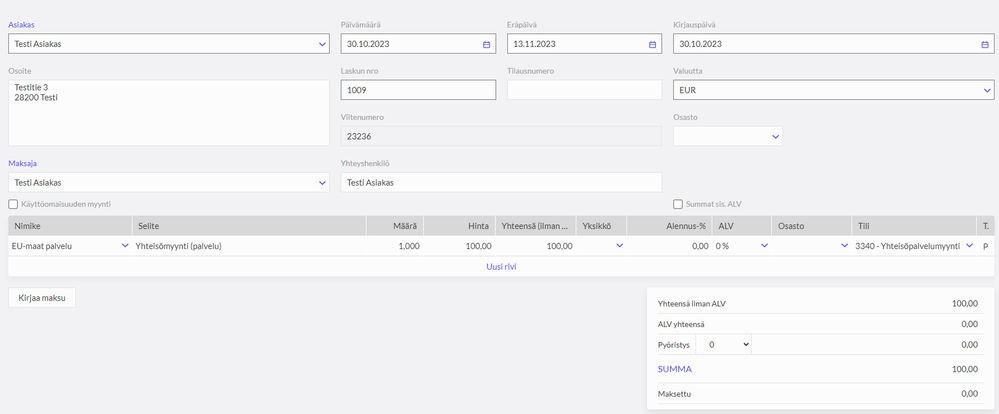Image resolution: width=999 pixels, height=414 pixels.
Task: Open ALV 0 % dropdown in row
Action: coord(764,246)
